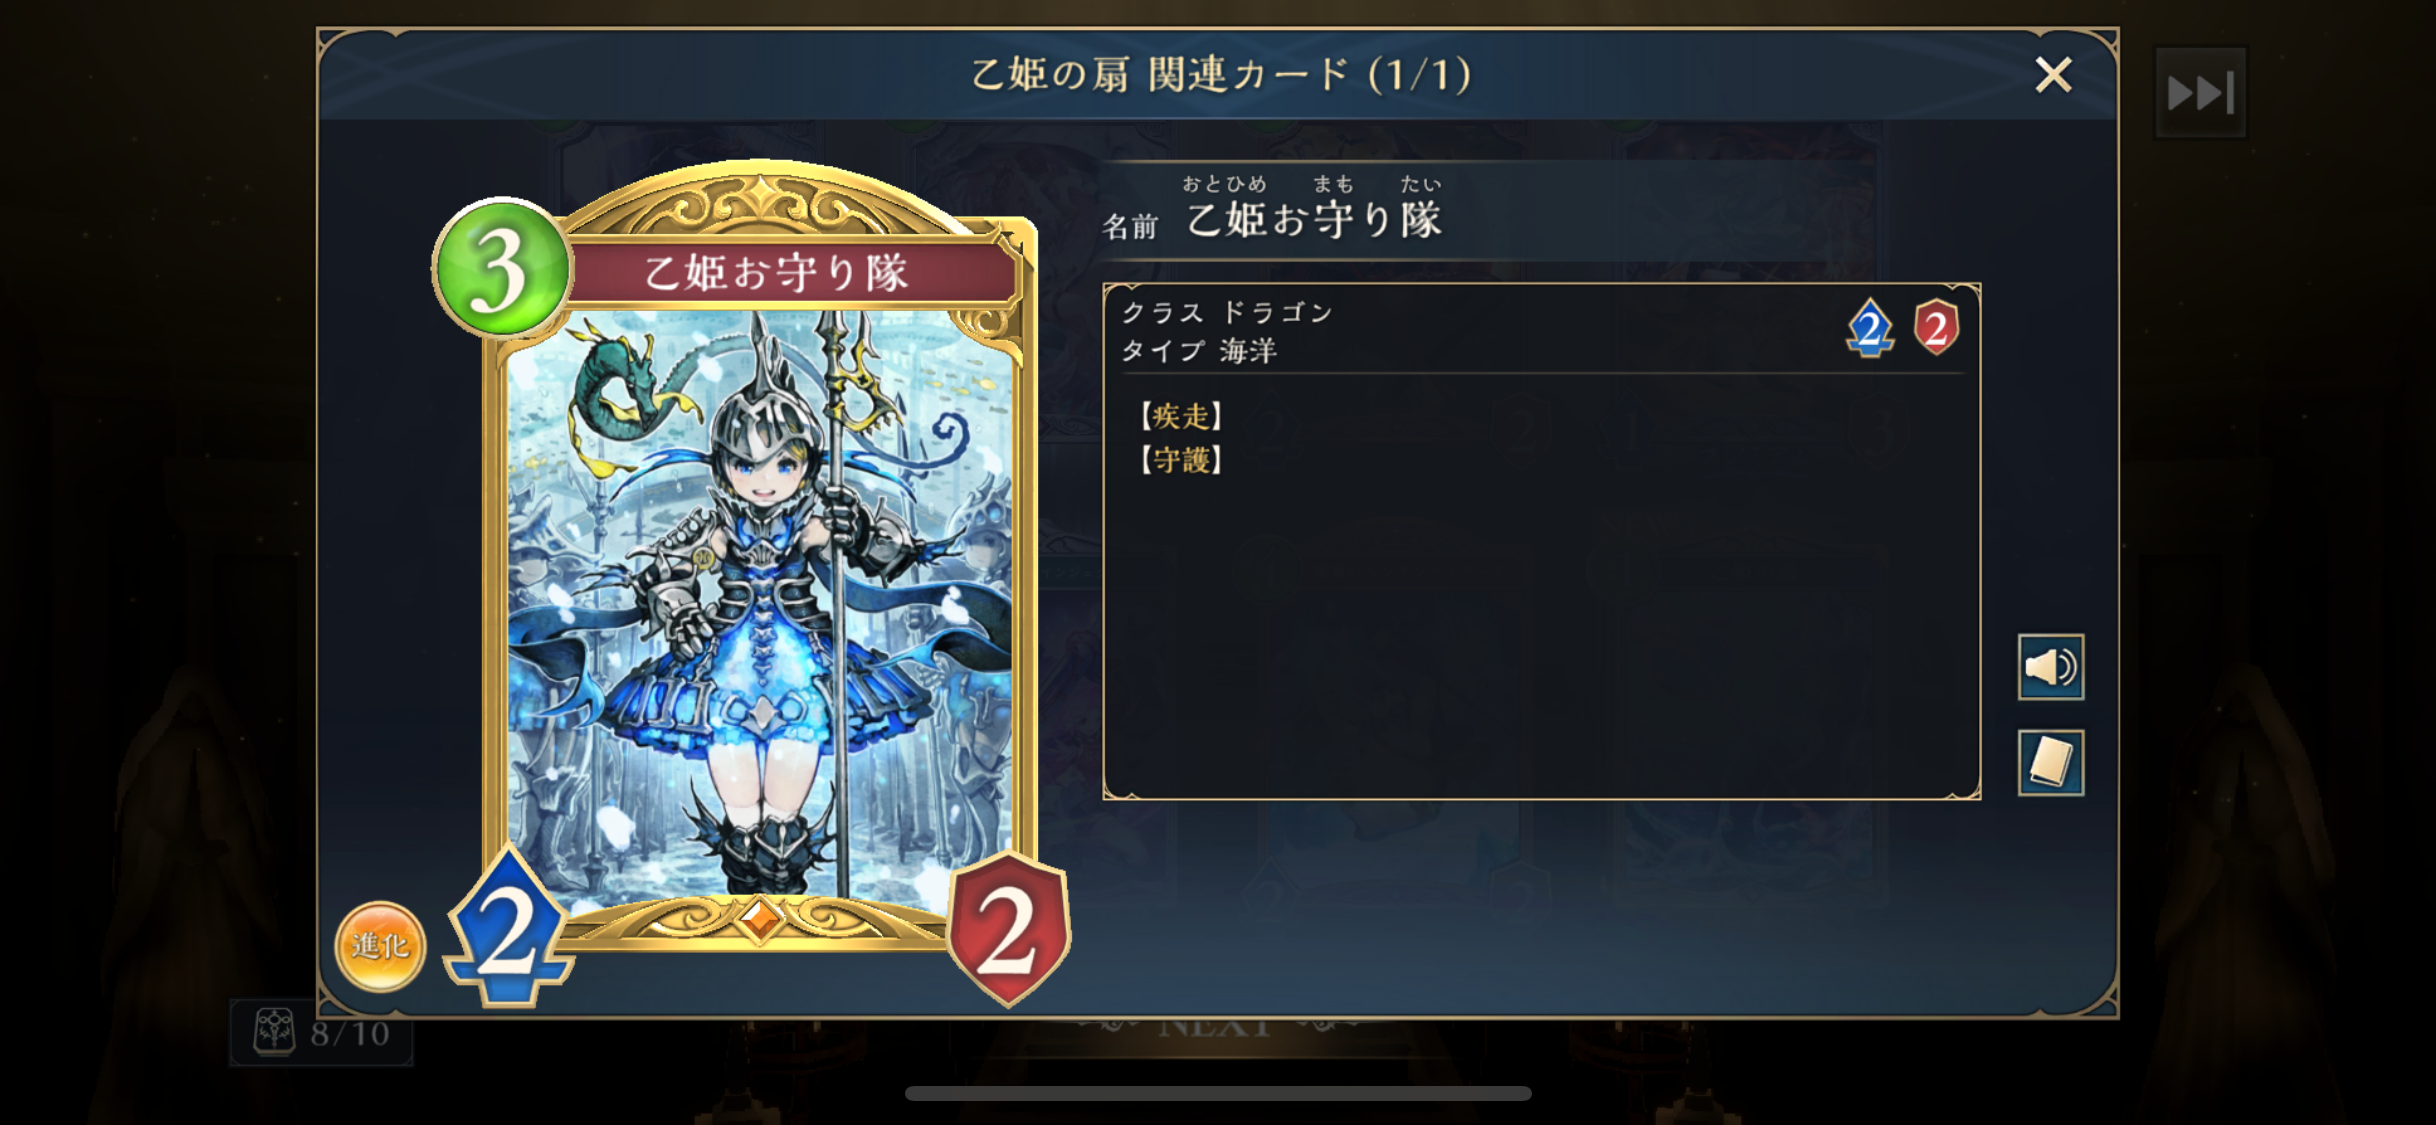The height and width of the screenshot is (1125, 2436).
Task: Tap the 乙姫の扇 関連カード title header
Action: [x=1221, y=75]
